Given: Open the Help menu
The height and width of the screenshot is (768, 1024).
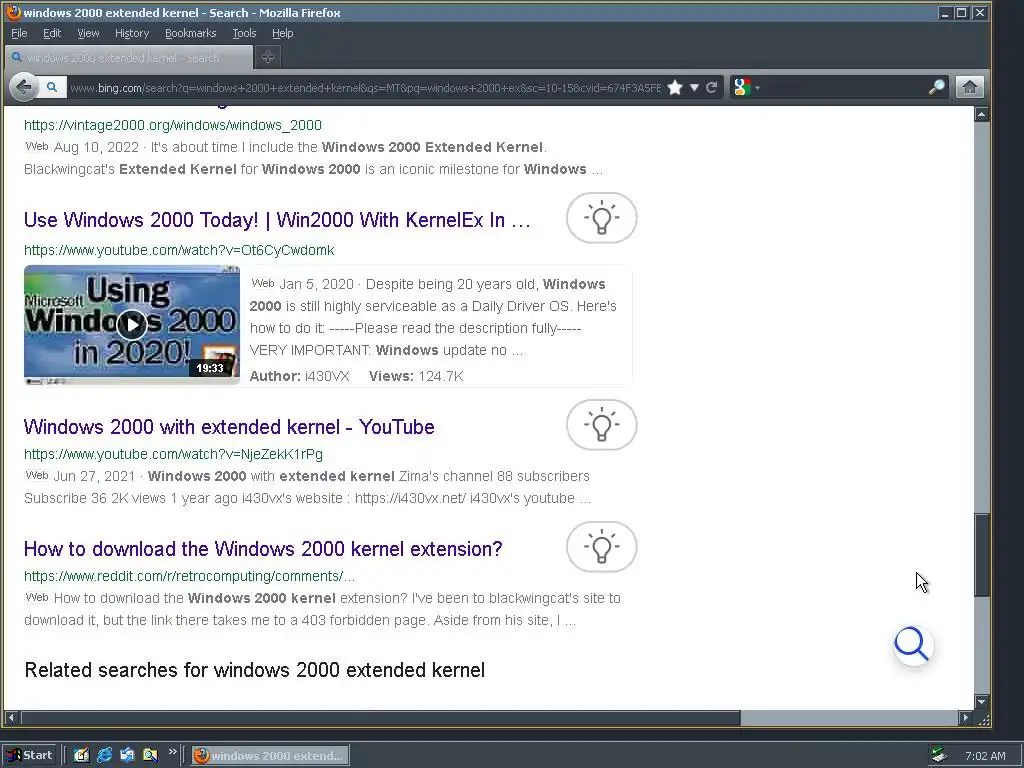Looking at the screenshot, I should [282, 33].
